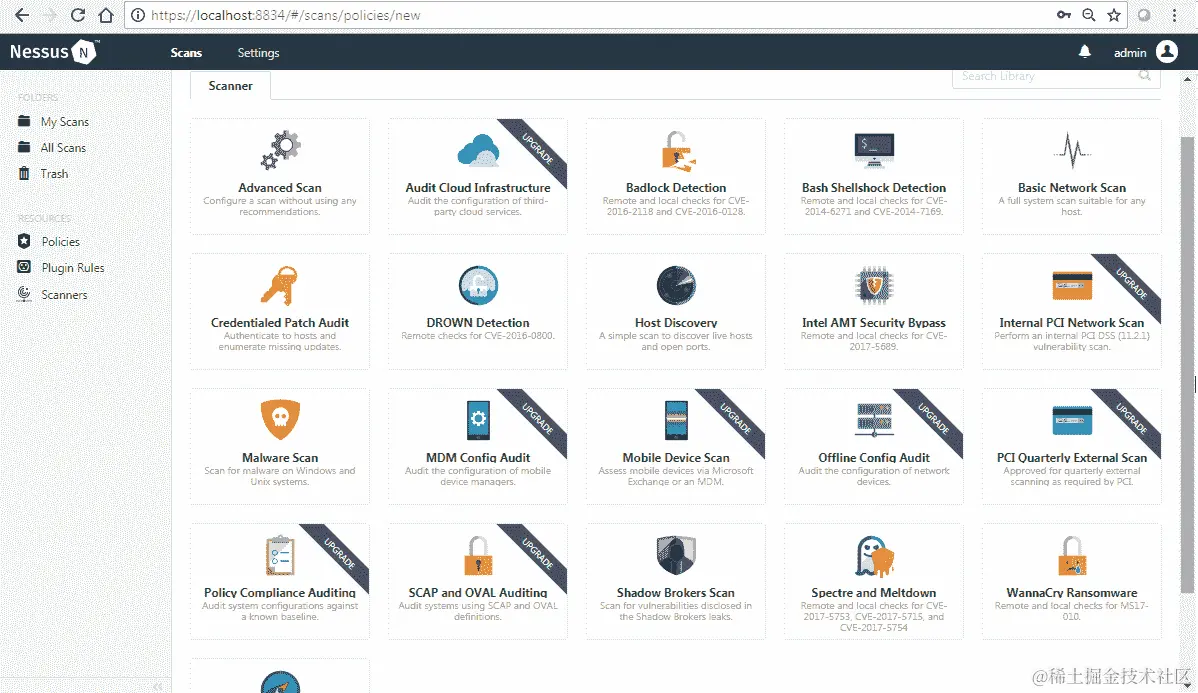
Task: Click the browser site info icon
Action: click(x=138, y=15)
